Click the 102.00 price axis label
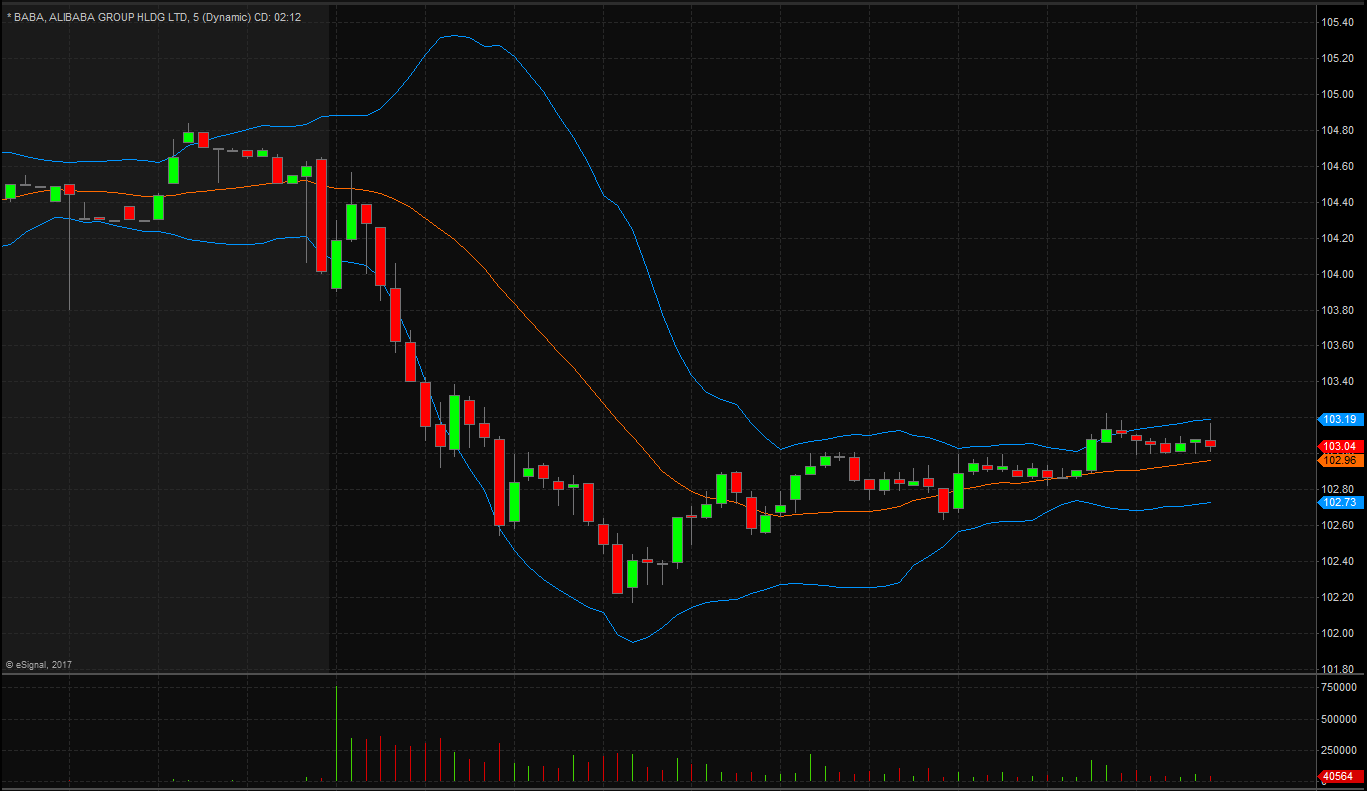1367x791 pixels. point(1338,633)
